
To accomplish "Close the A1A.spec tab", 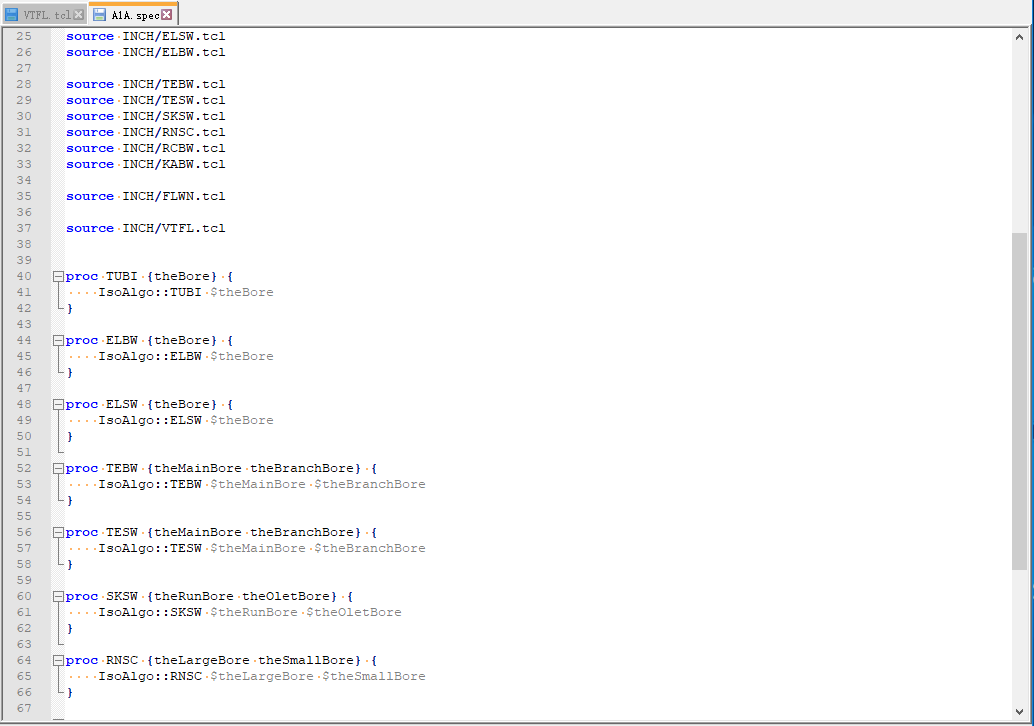I will (x=167, y=15).
